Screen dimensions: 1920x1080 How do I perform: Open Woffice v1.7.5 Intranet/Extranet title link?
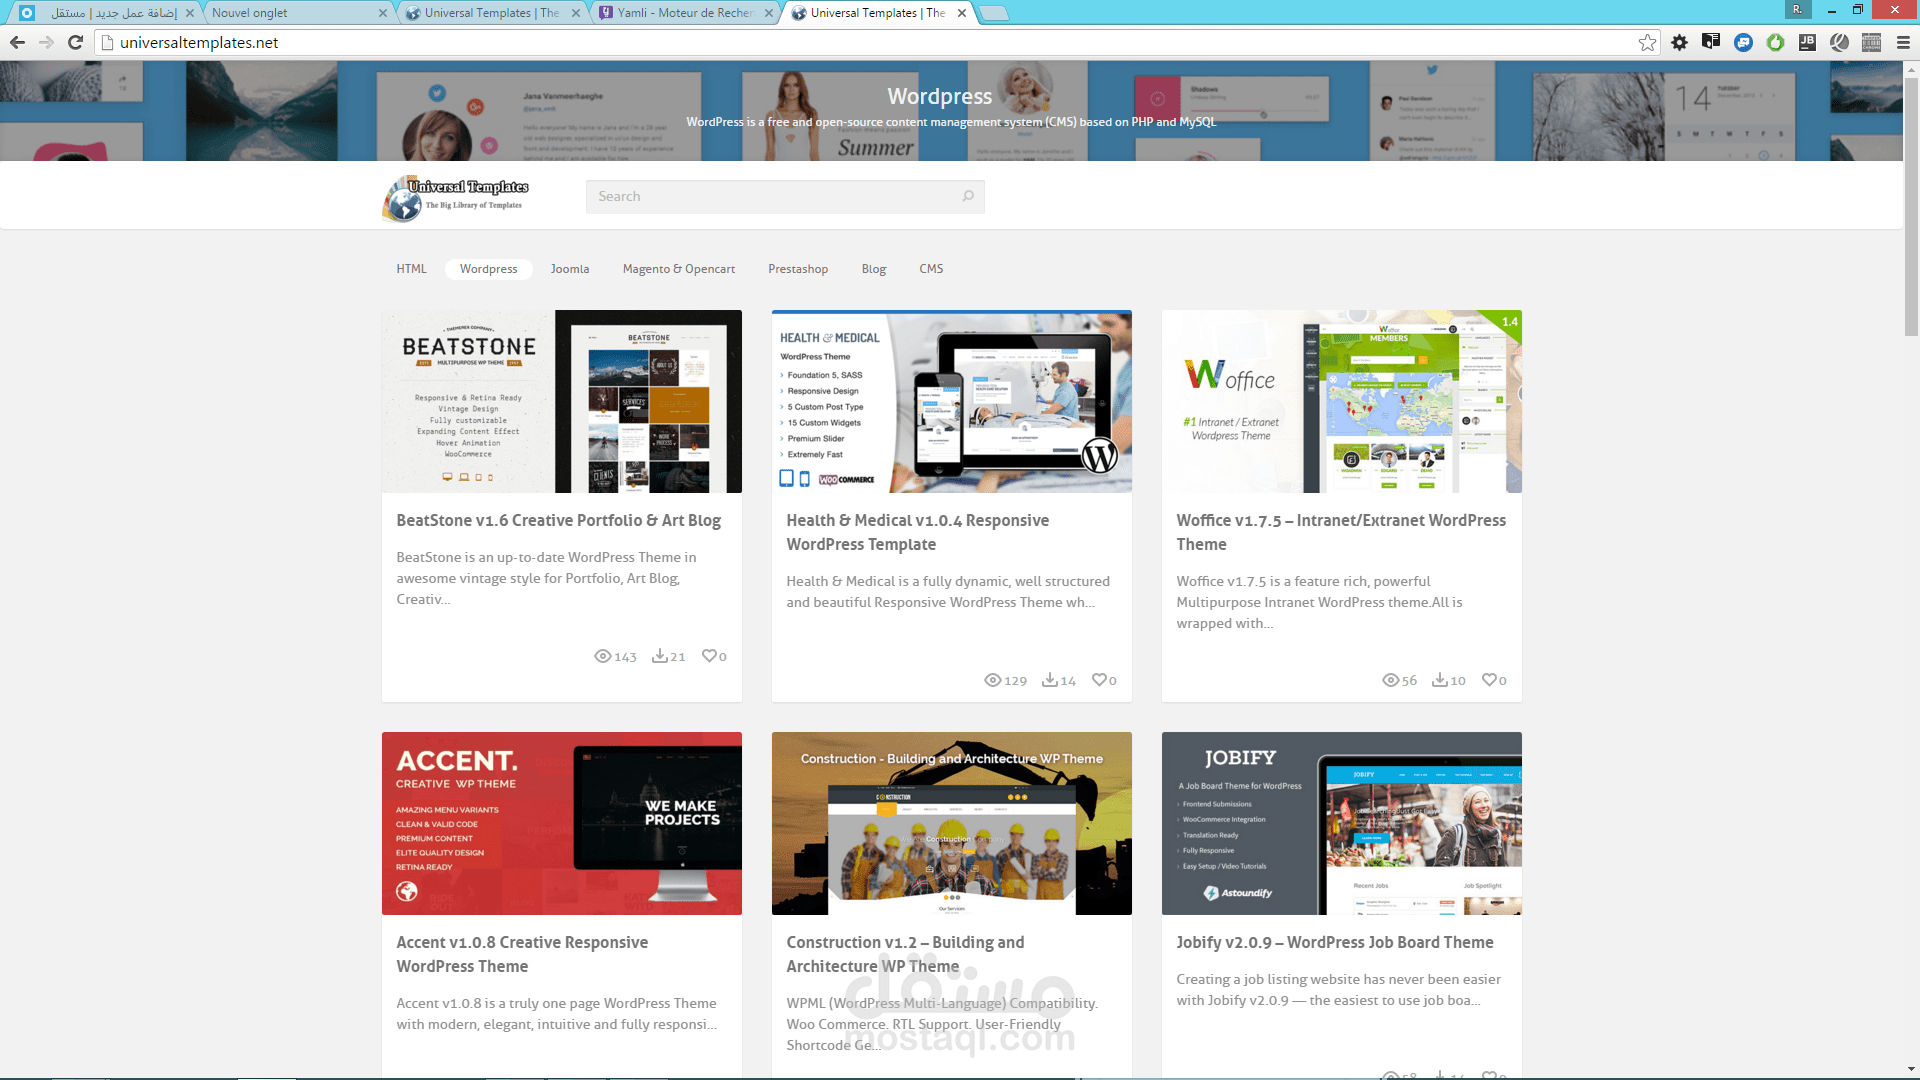point(1341,532)
